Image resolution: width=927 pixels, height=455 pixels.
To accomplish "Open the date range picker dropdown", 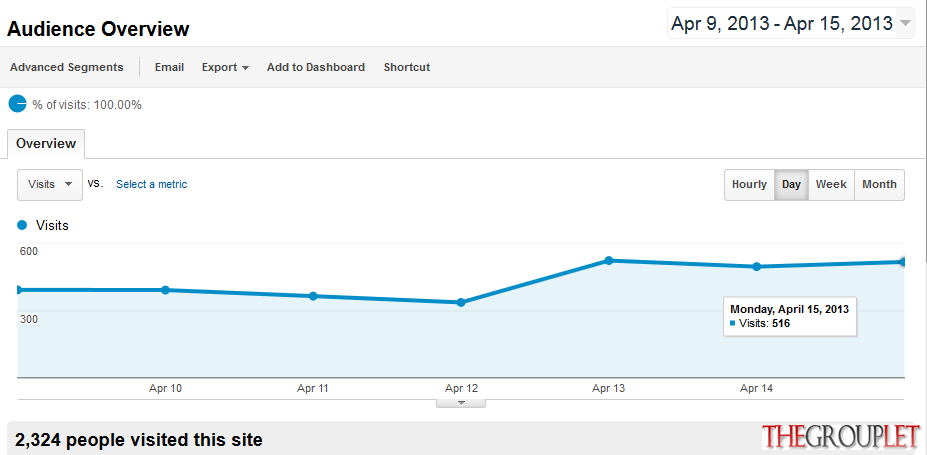I will click(x=905, y=24).
